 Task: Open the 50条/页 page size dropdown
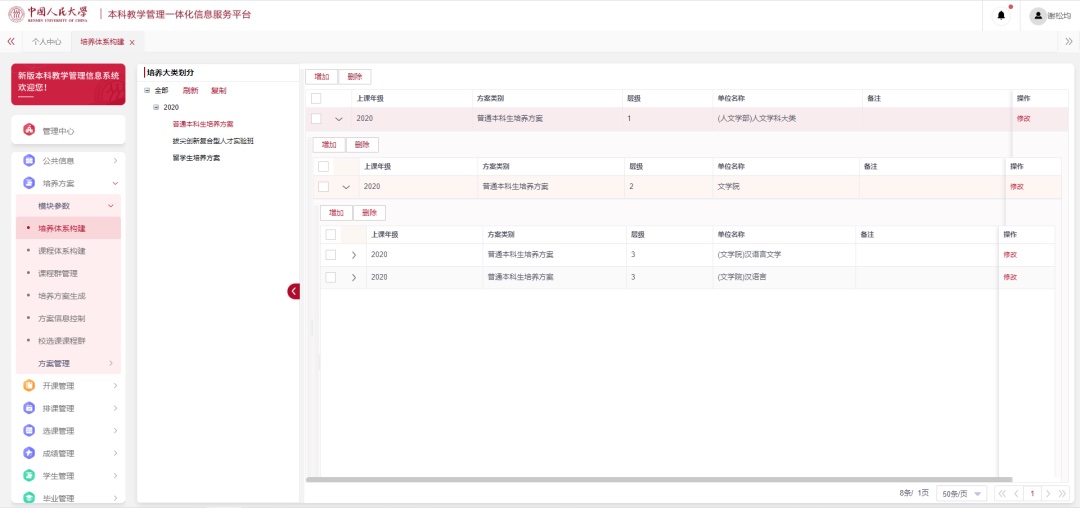tap(963, 493)
